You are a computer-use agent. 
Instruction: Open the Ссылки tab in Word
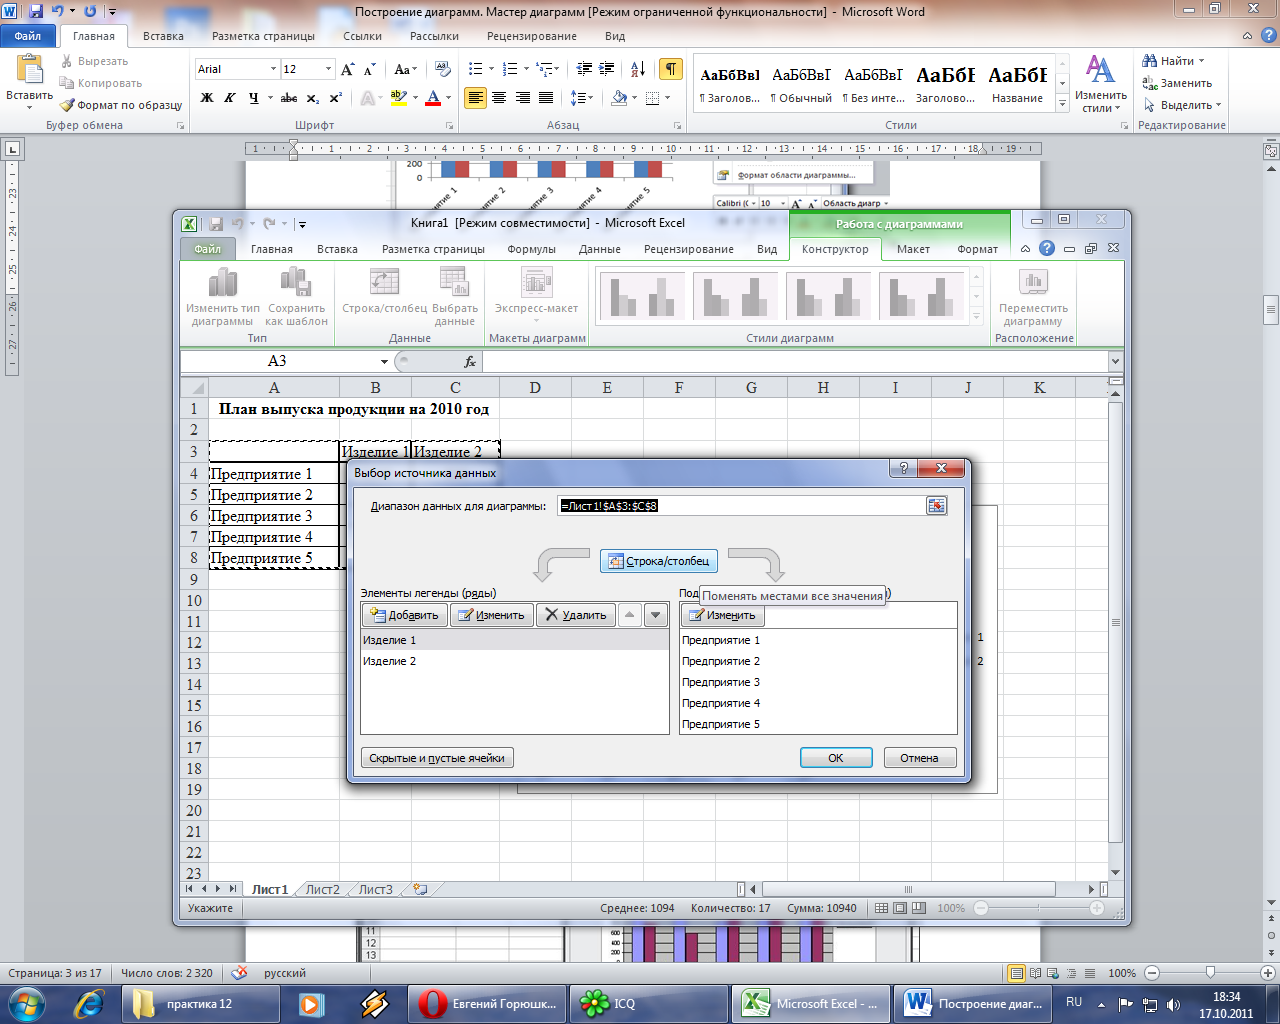tap(362, 36)
